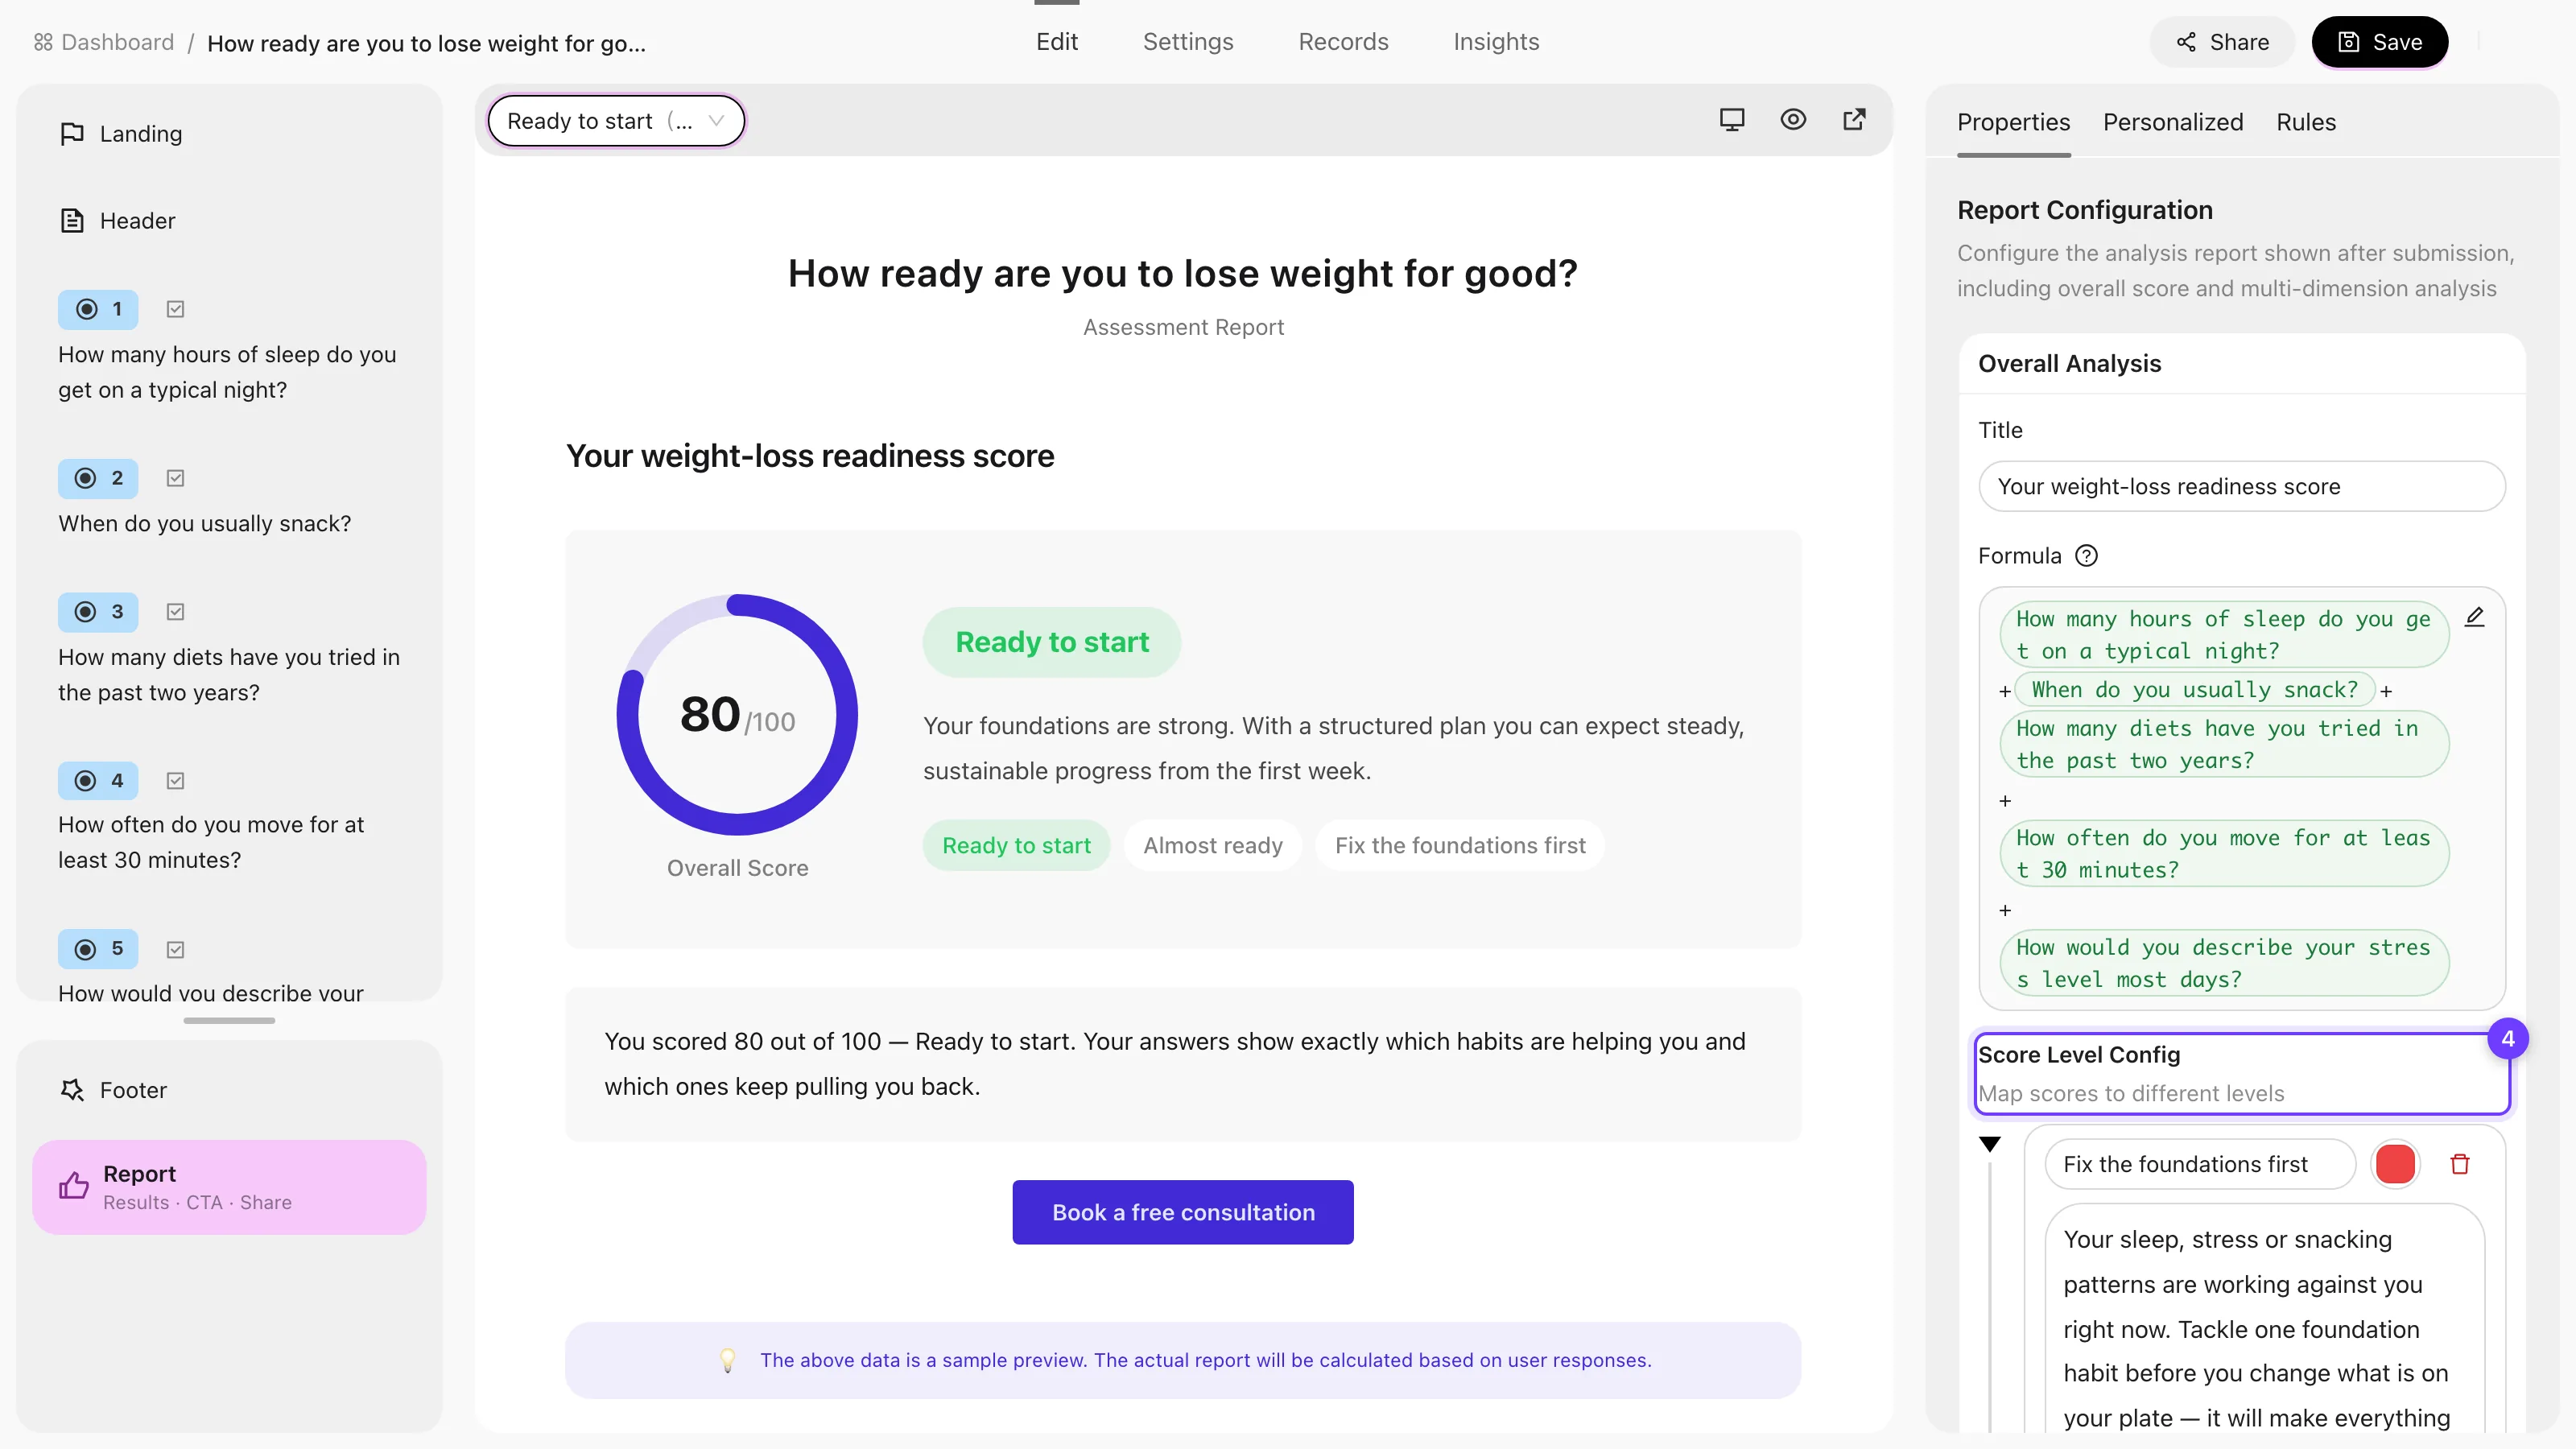Select question 5 radio-type badge

[98, 949]
